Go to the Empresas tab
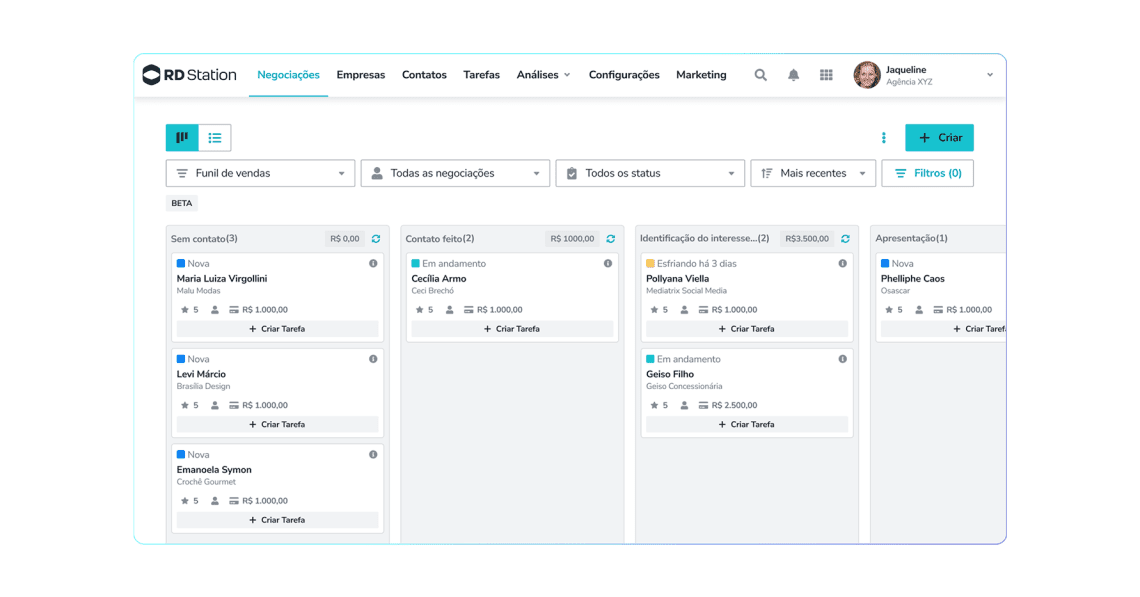The height and width of the screenshot is (597, 1140). [360, 75]
